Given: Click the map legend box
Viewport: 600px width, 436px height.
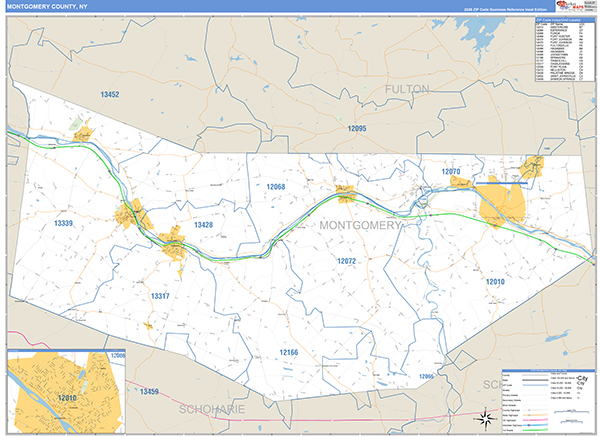Looking at the screenshot, I should pos(549,401).
